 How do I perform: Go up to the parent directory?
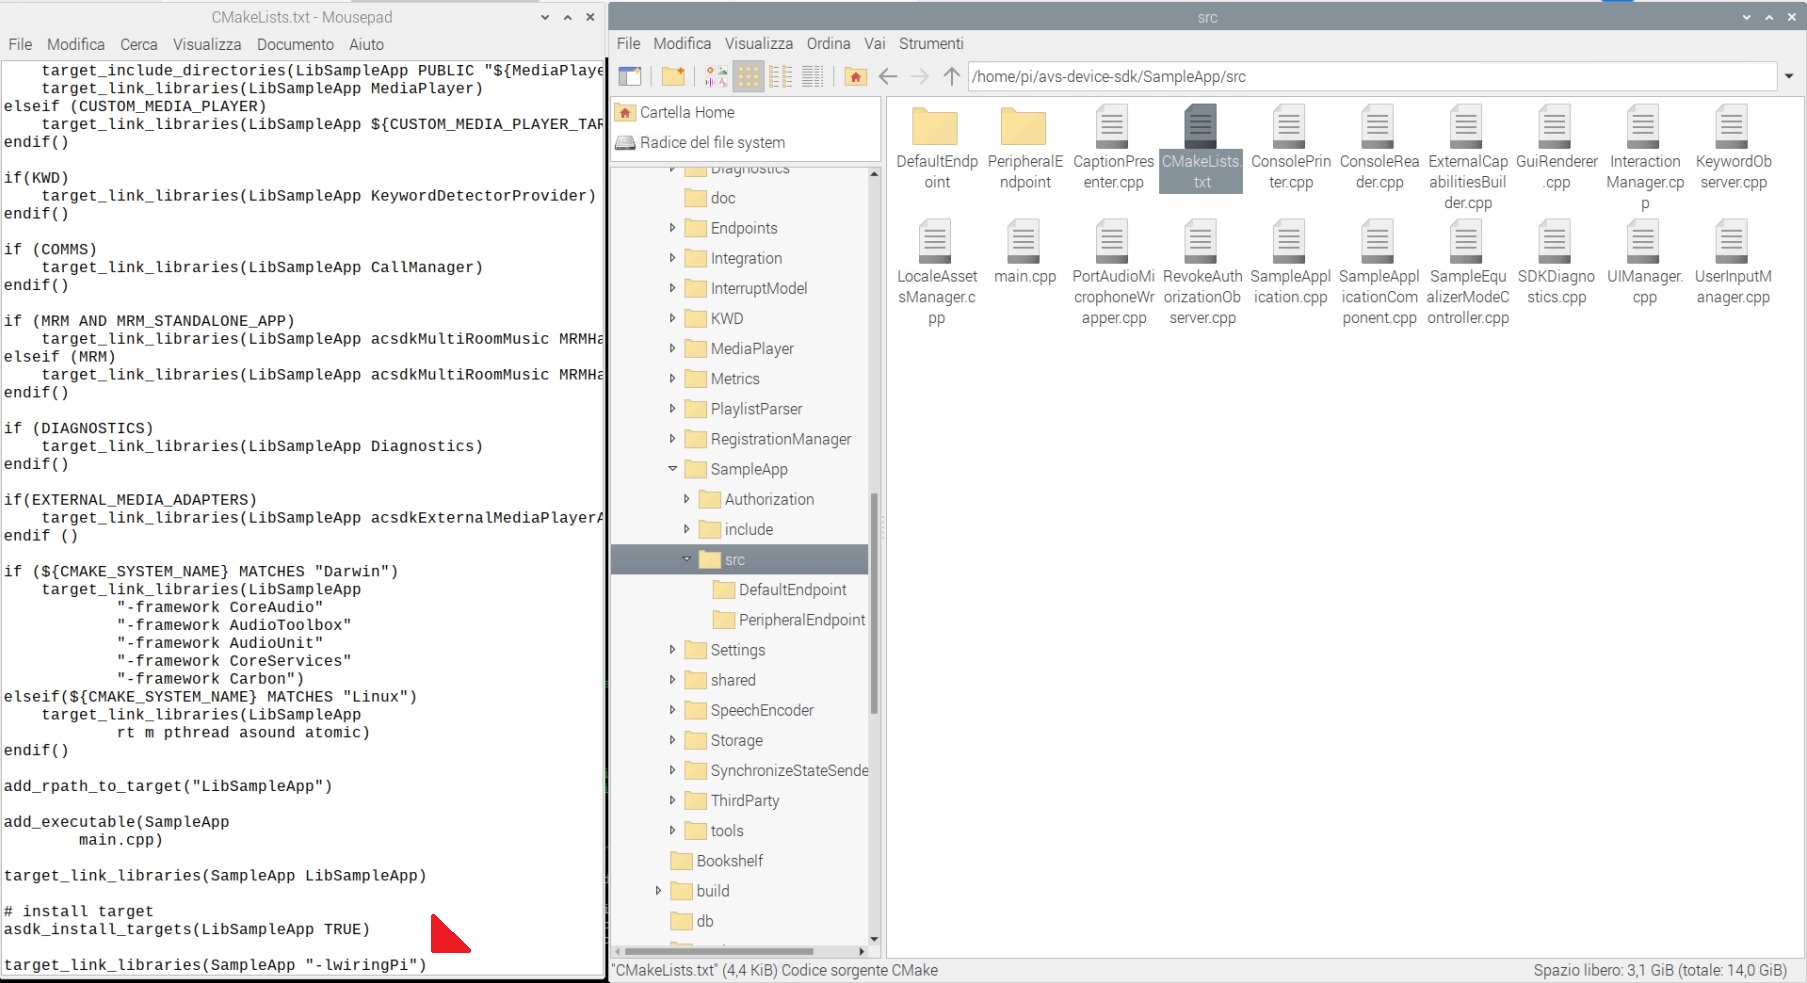(x=950, y=76)
